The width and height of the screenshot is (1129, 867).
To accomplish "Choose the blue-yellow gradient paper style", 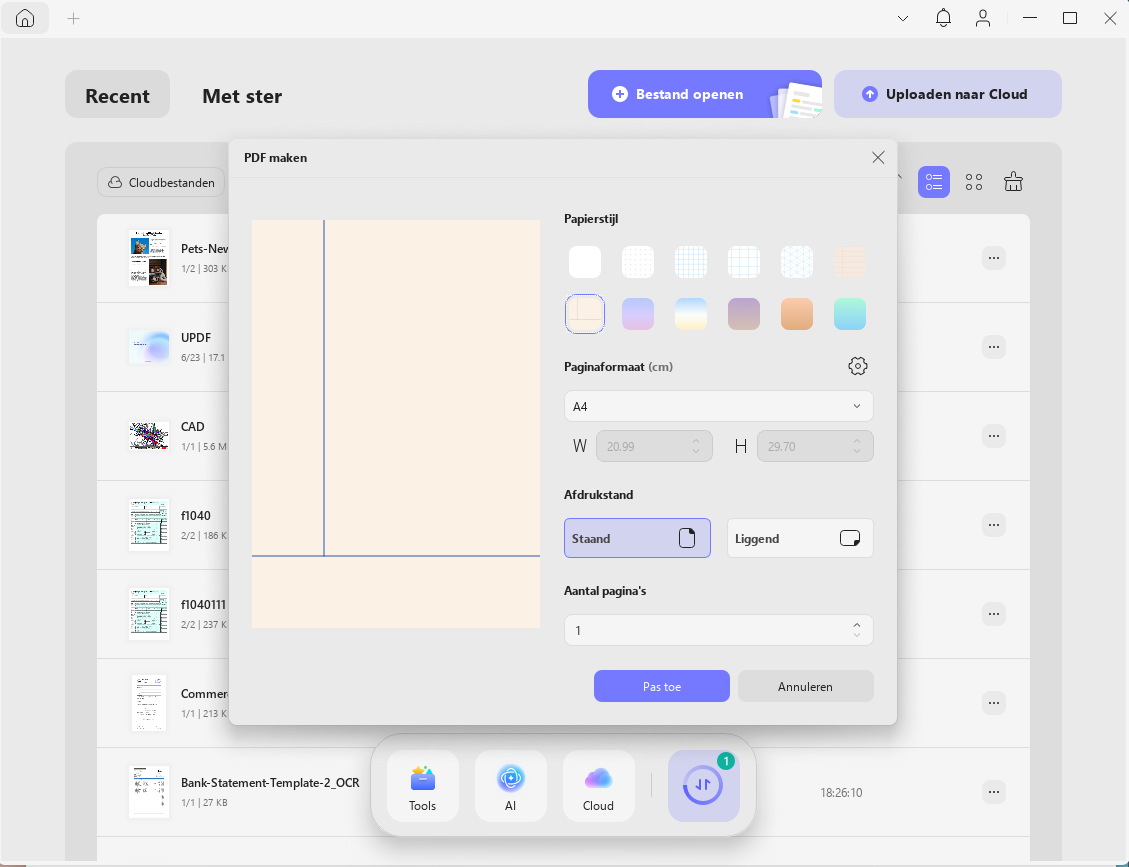I will [691, 314].
